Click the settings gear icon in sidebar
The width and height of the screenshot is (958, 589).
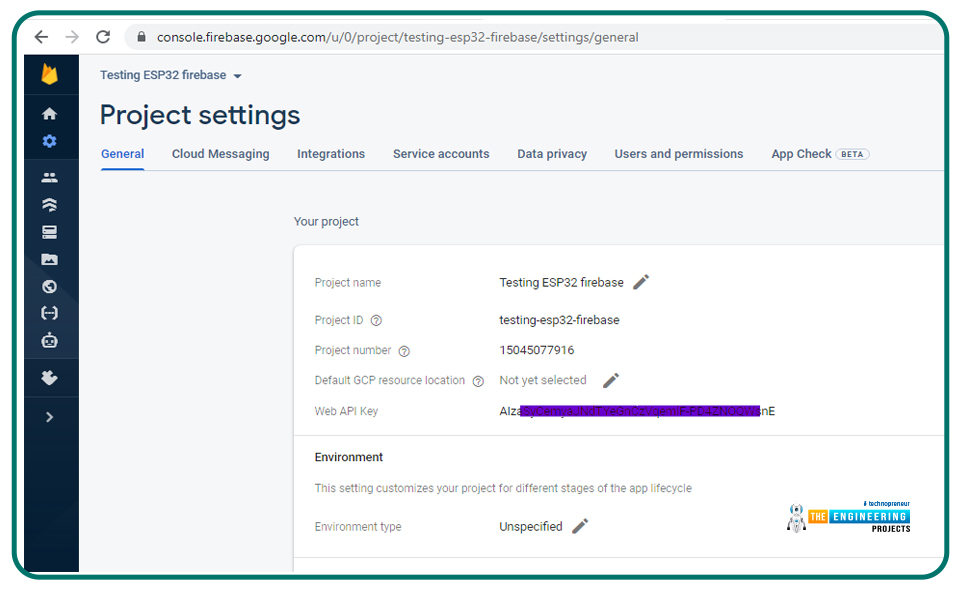[x=49, y=141]
